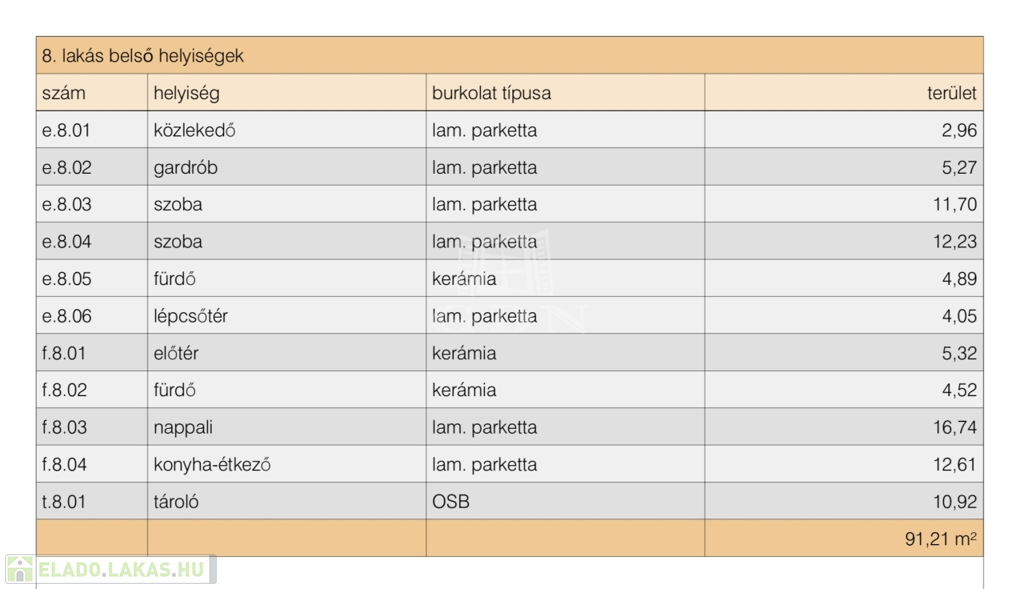Click the "helyiség" column header

click(x=186, y=93)
